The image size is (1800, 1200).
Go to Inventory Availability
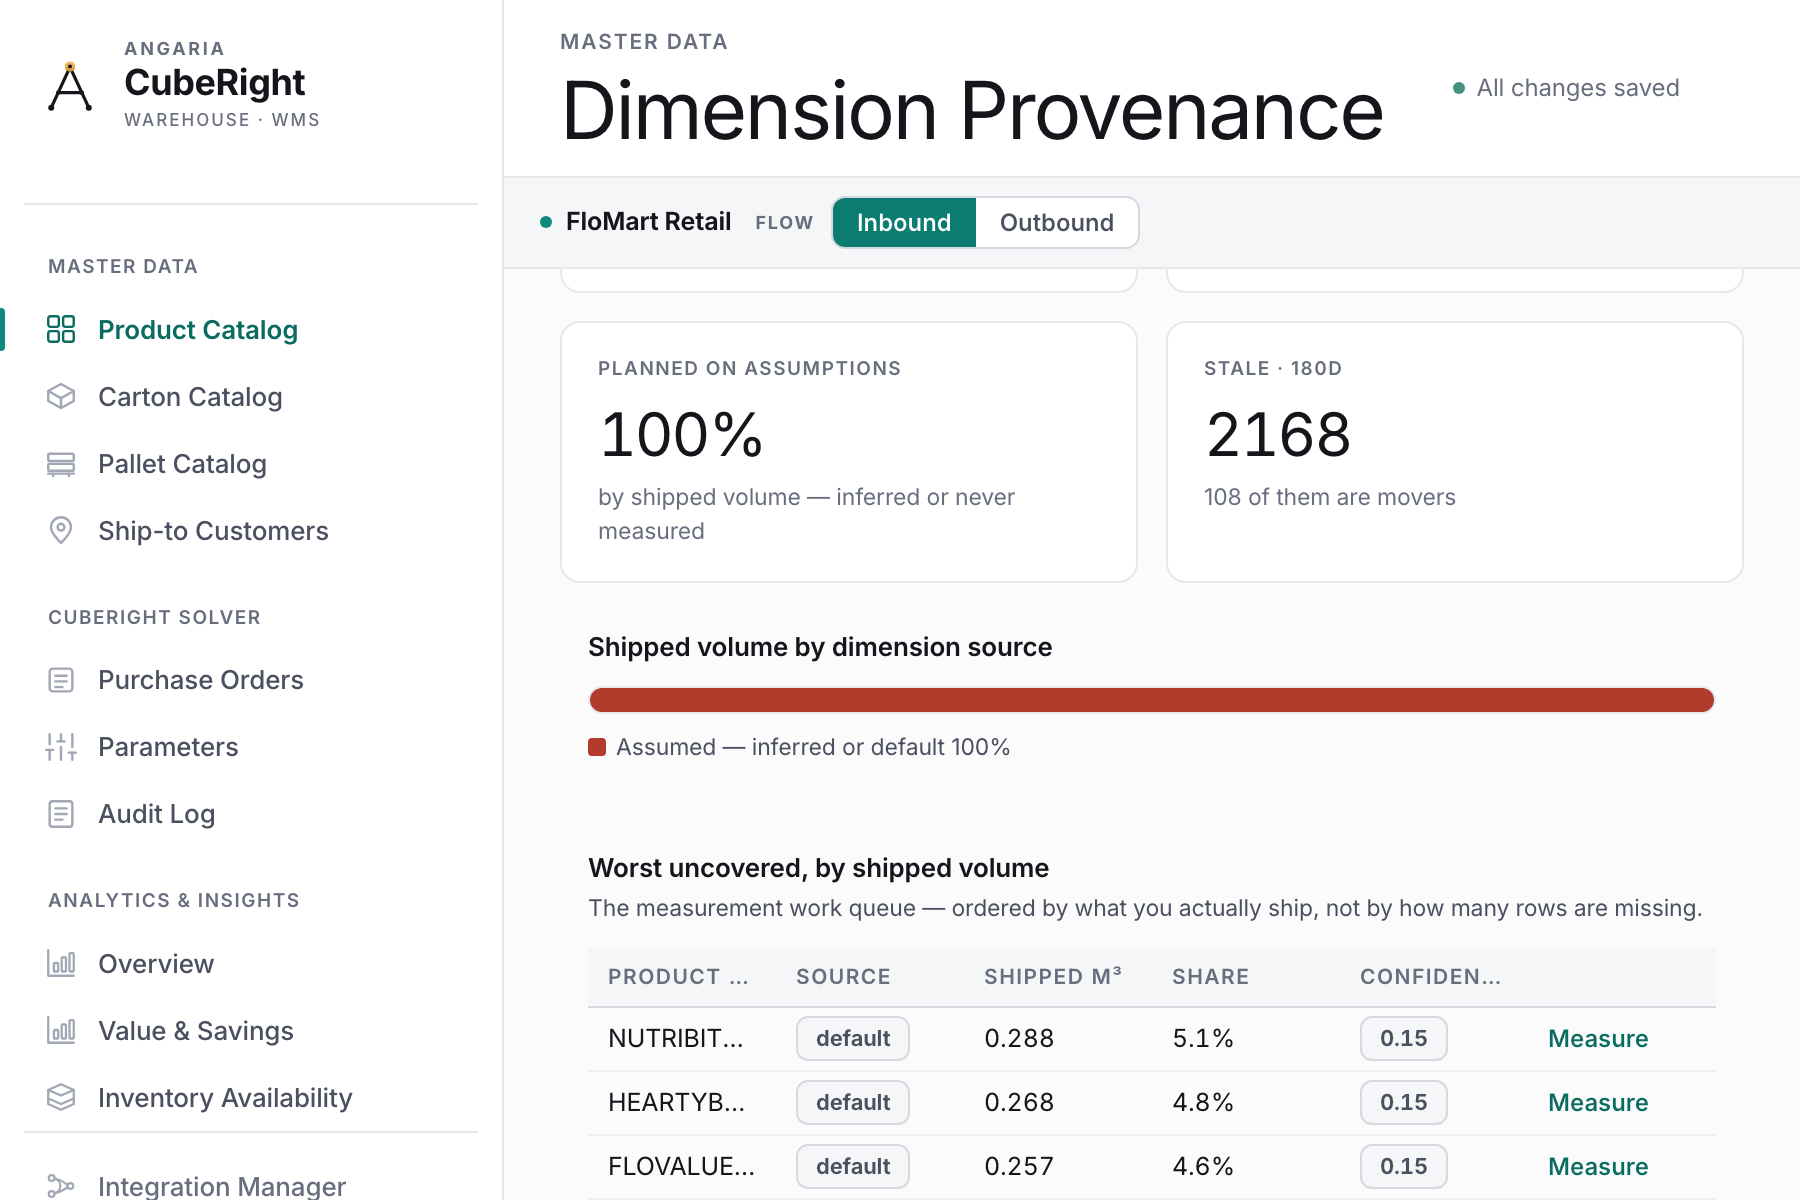point(225,1098)
